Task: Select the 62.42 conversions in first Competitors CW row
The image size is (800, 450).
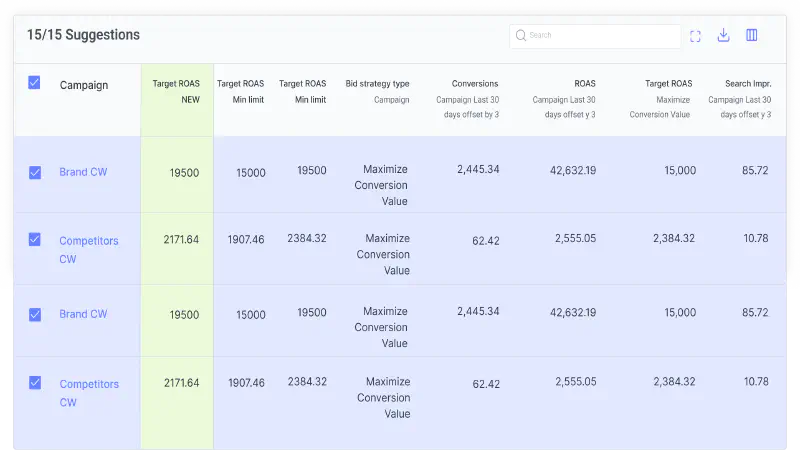Action: 486,241
